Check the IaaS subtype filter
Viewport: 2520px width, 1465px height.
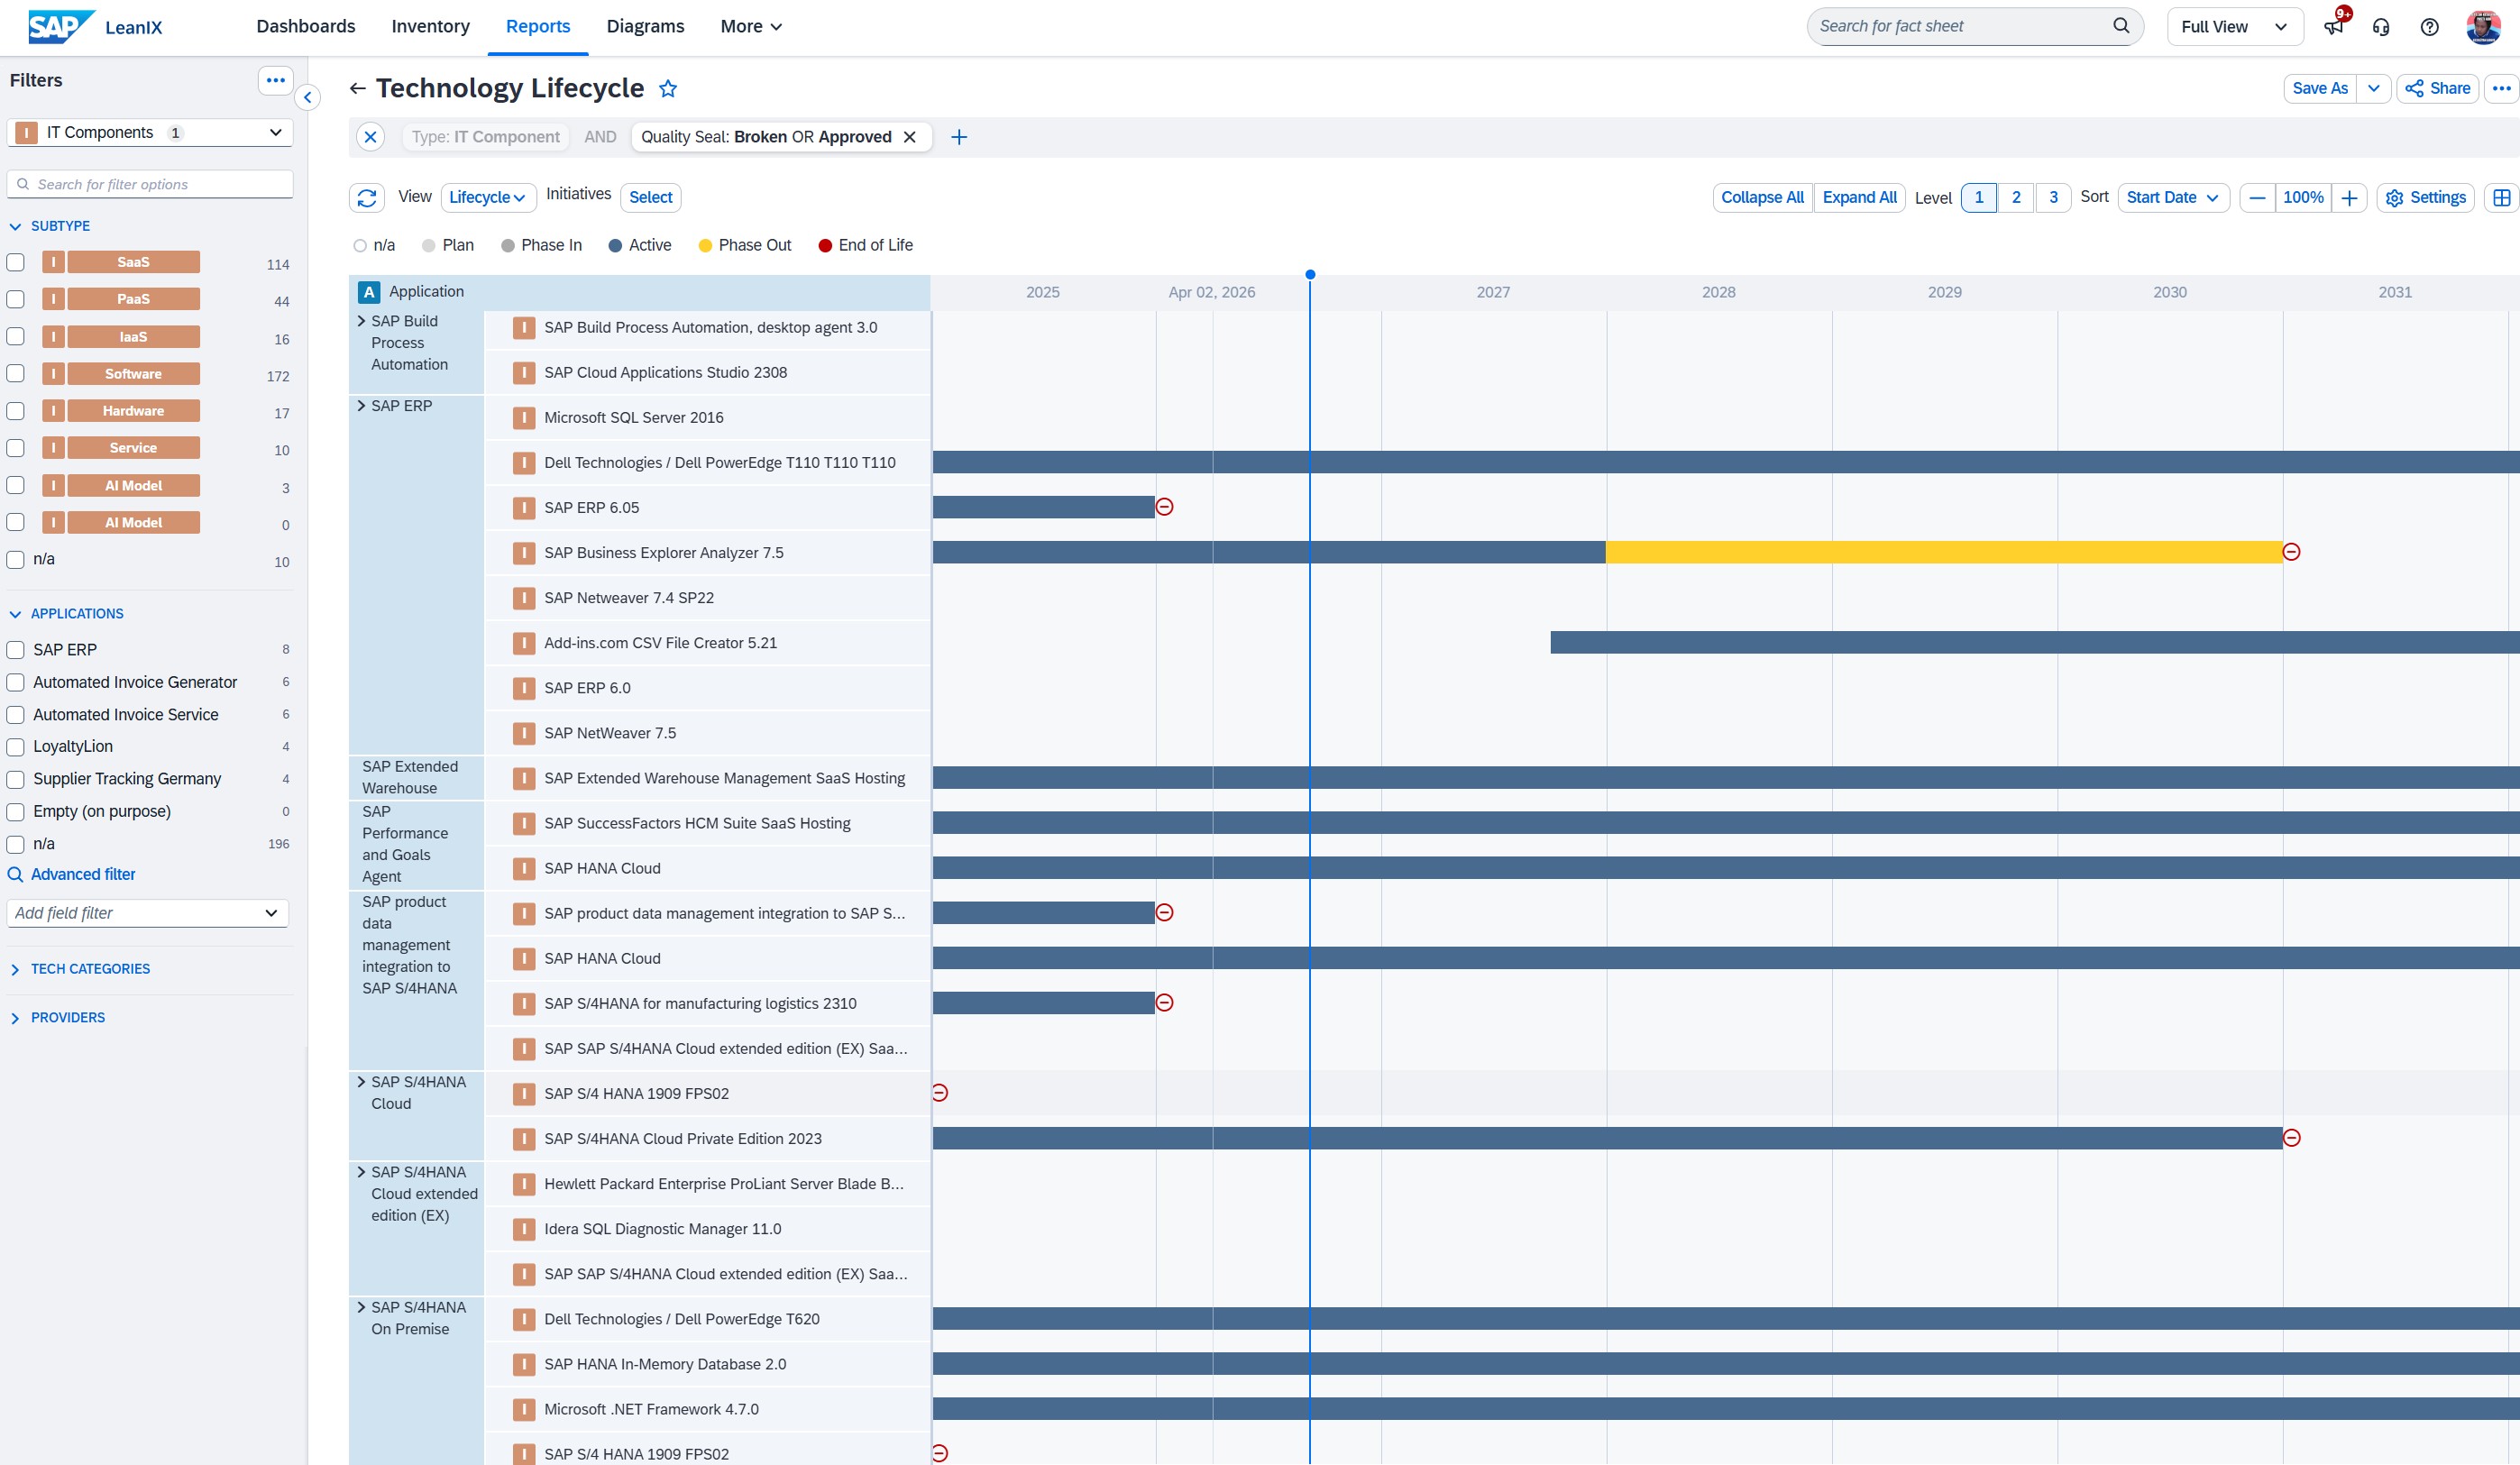tap(16, 337)
